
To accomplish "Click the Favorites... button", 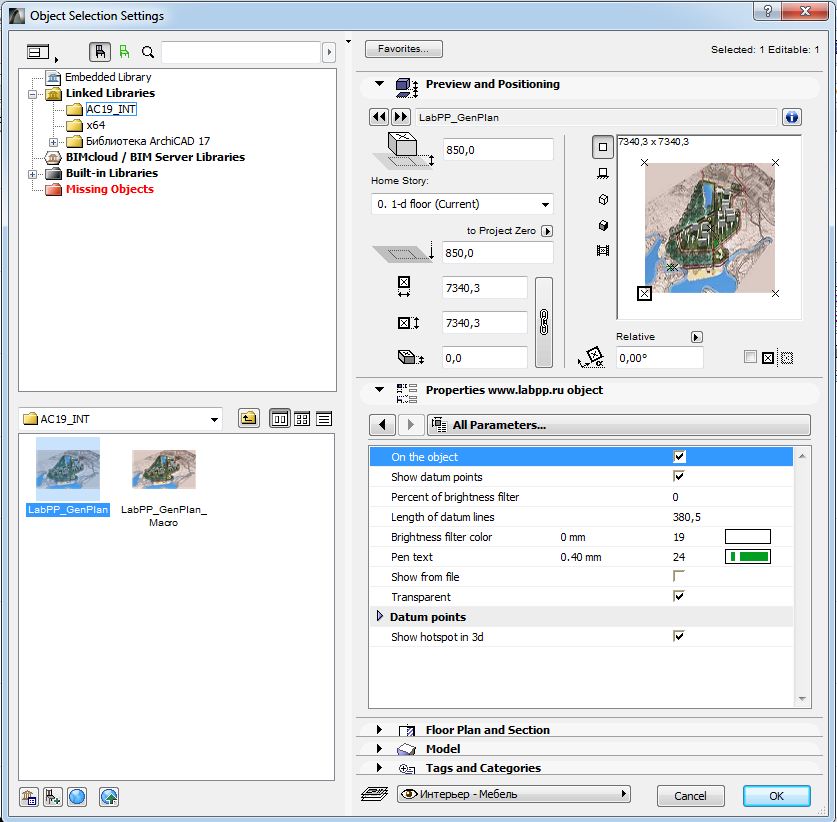I will tap(404, 49).
